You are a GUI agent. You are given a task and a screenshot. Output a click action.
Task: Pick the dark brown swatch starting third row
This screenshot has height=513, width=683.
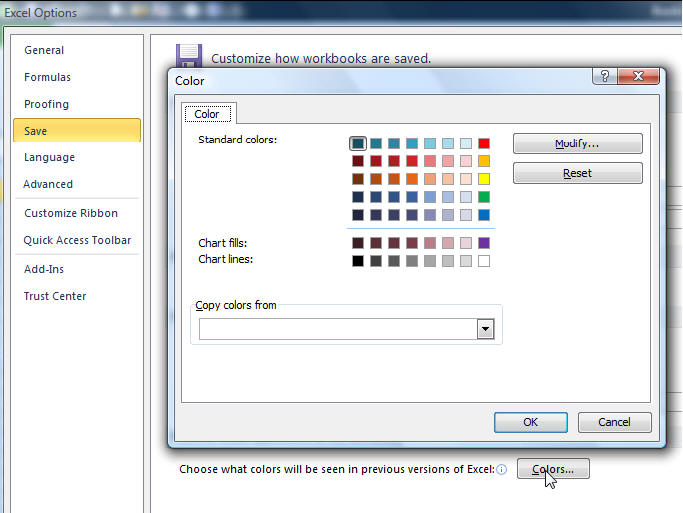pyautogui.click(x=358, y=179)
